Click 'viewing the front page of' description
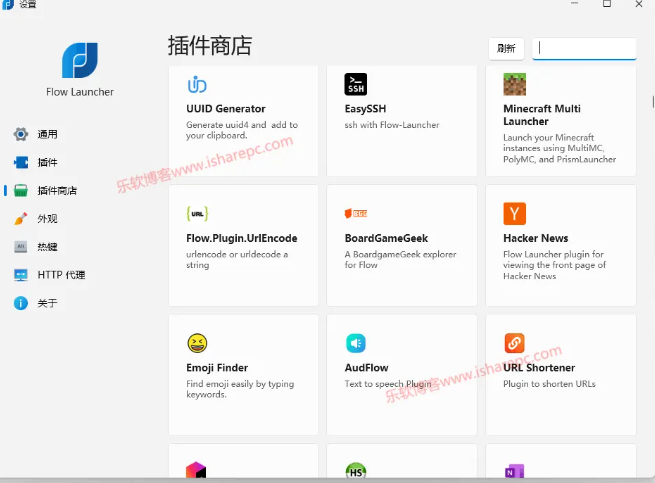 [x=554, y=265]
